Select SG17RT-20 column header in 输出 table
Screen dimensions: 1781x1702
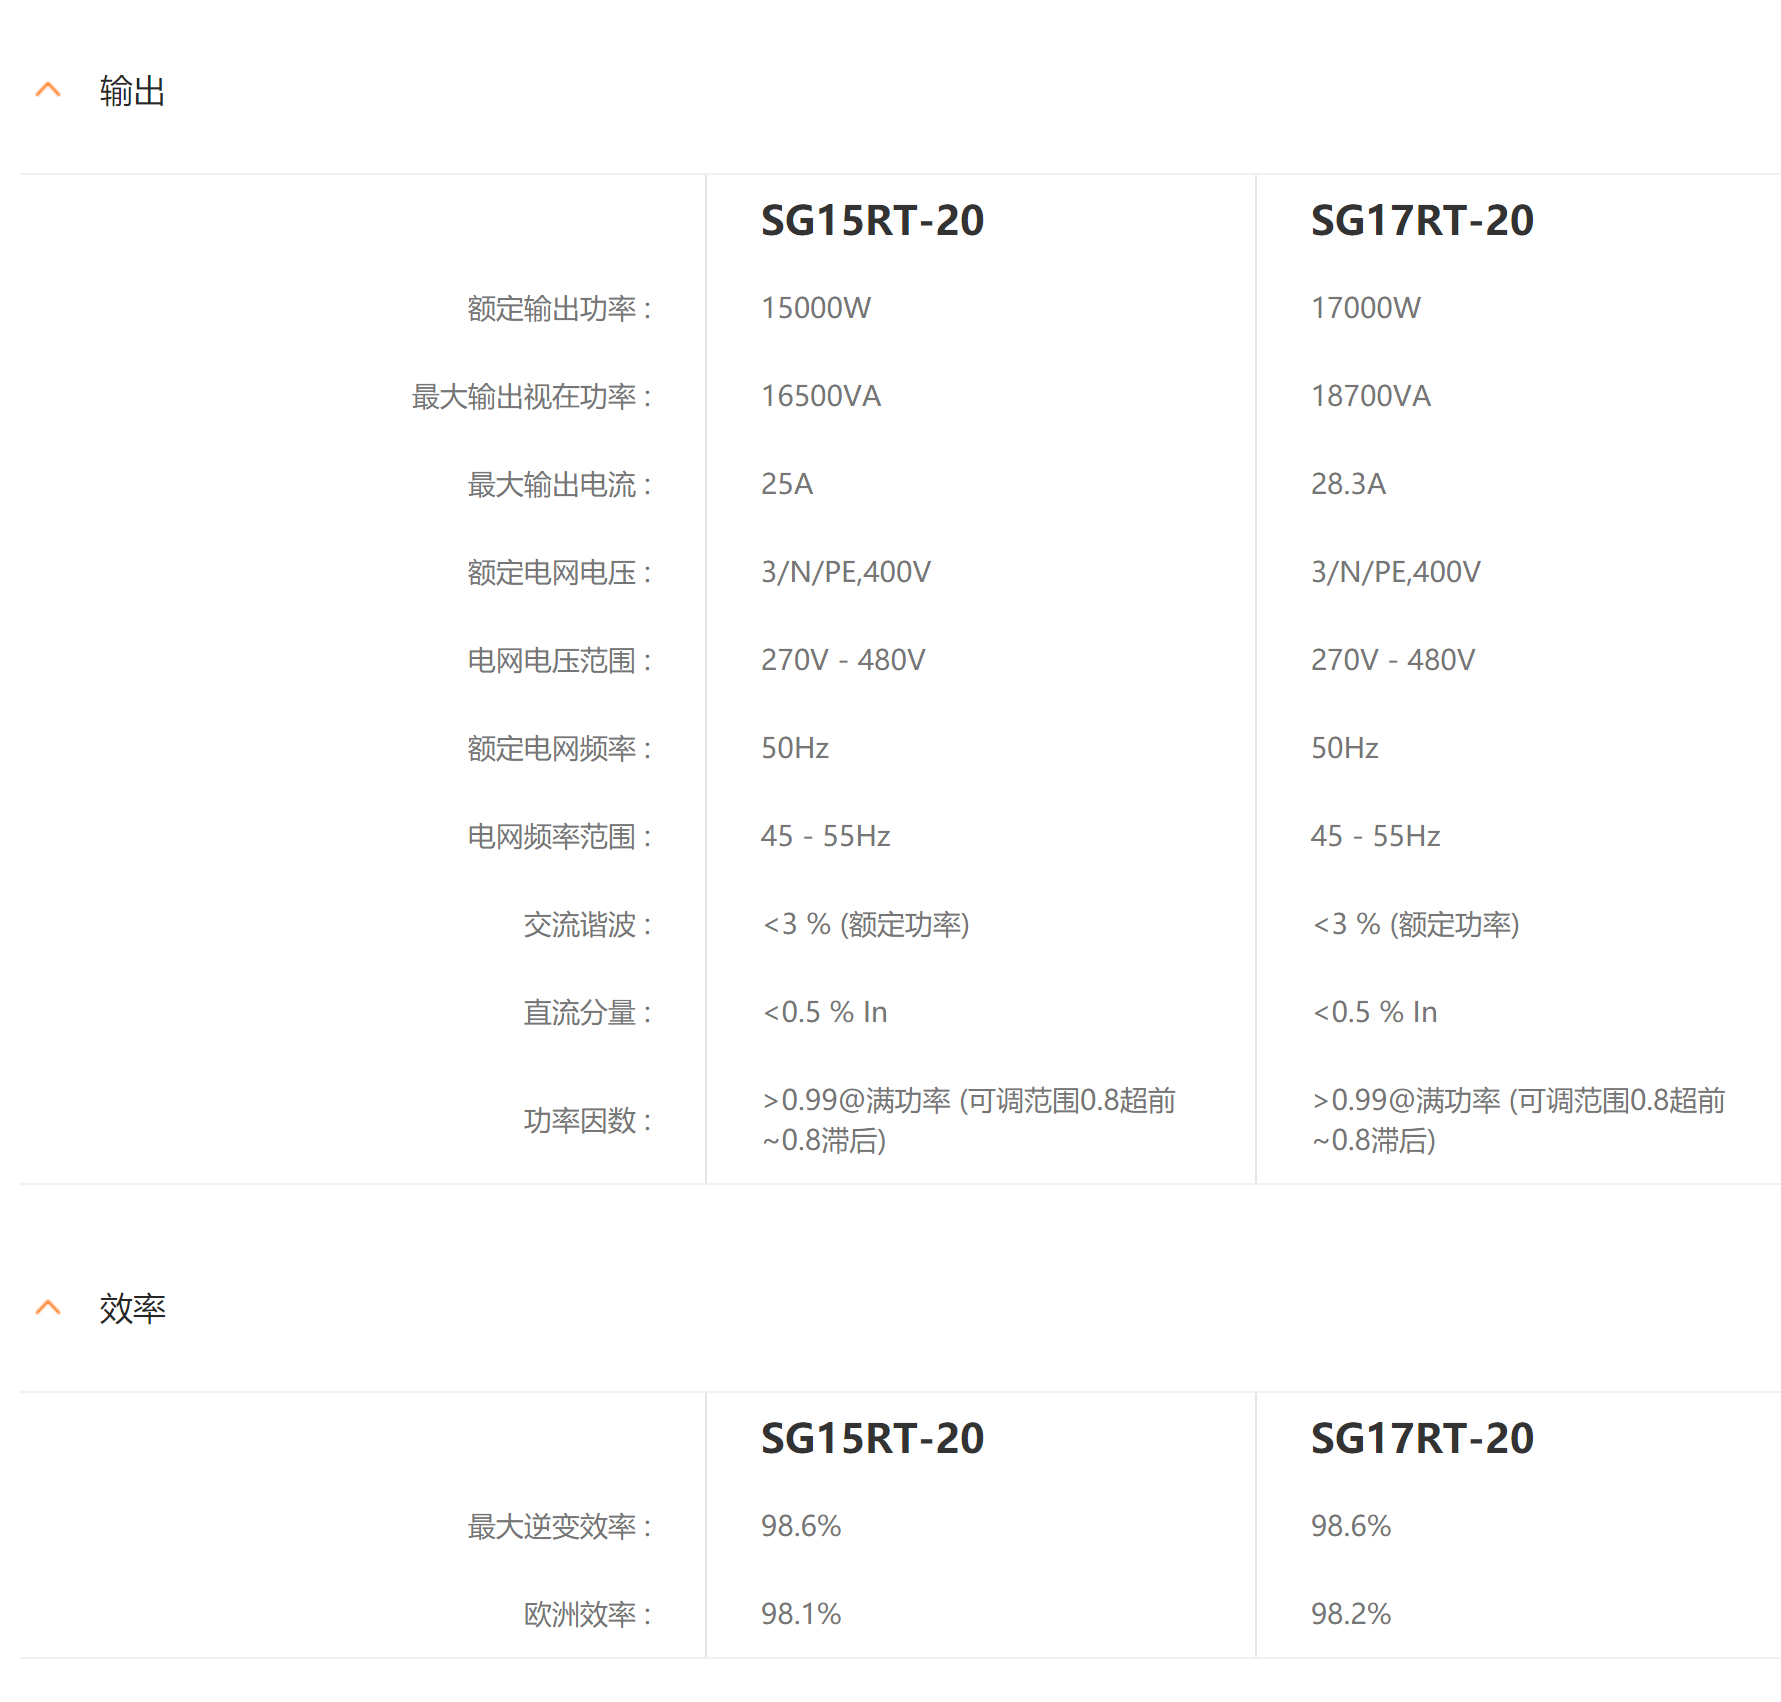coord(1421,221)
